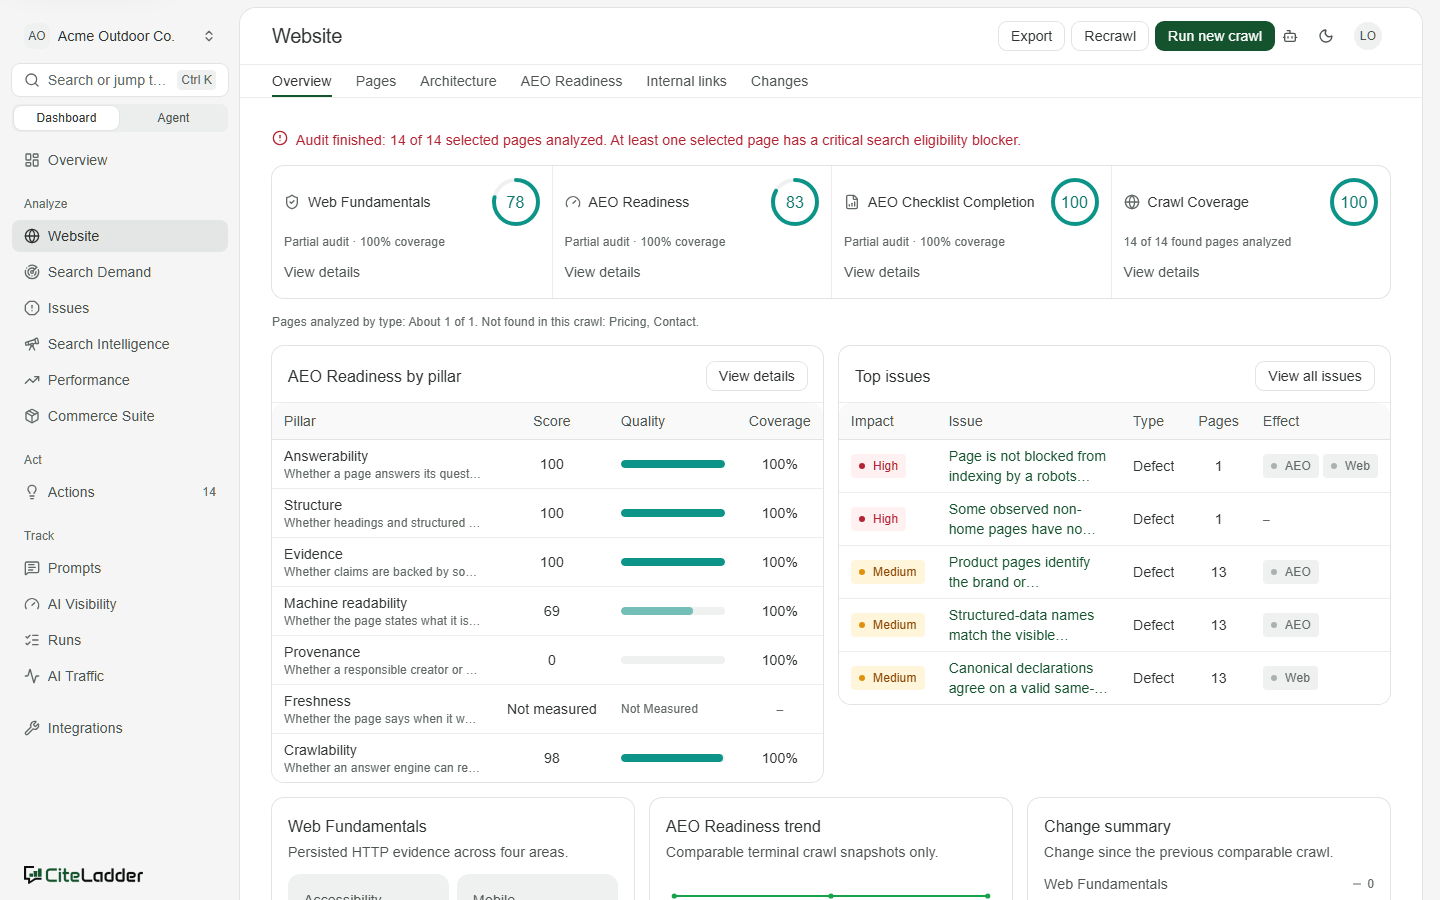
Task: Click the Machine readability quality bar
Action: click(673, 611)
